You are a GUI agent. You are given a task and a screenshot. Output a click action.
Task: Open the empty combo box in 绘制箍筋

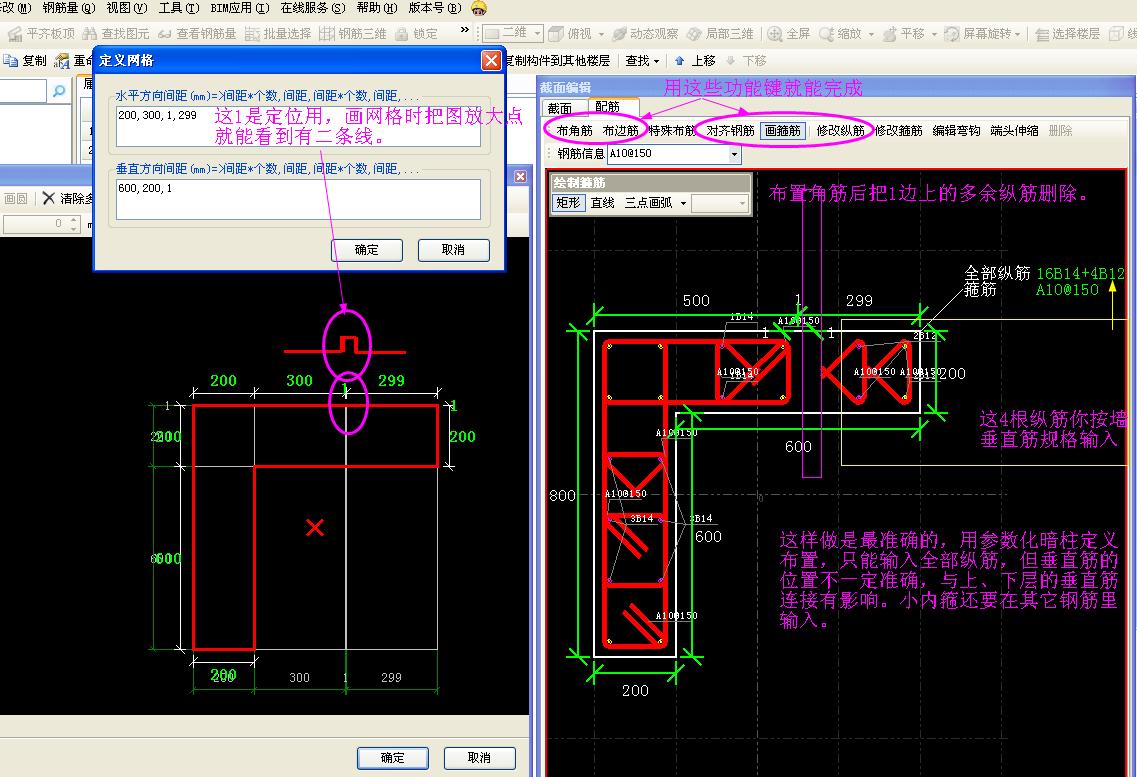click(x=719, y=203)
